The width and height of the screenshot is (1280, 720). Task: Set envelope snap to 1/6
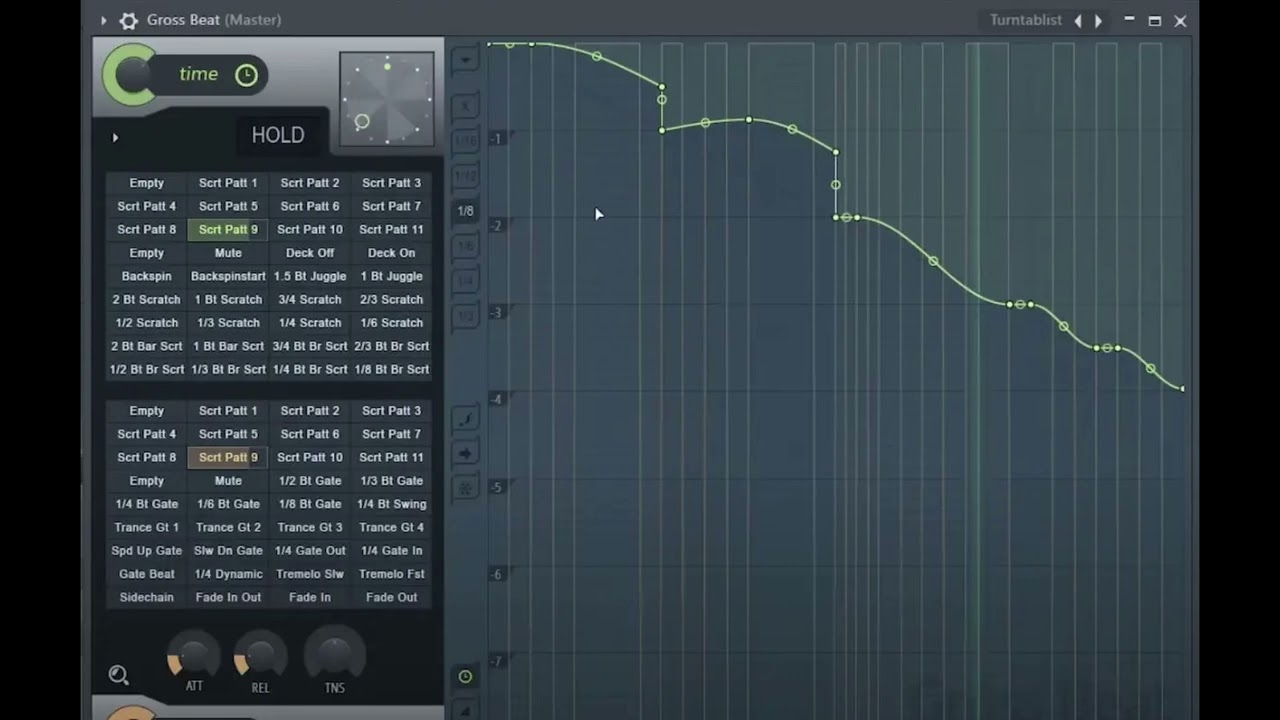[x=465, y=246]
